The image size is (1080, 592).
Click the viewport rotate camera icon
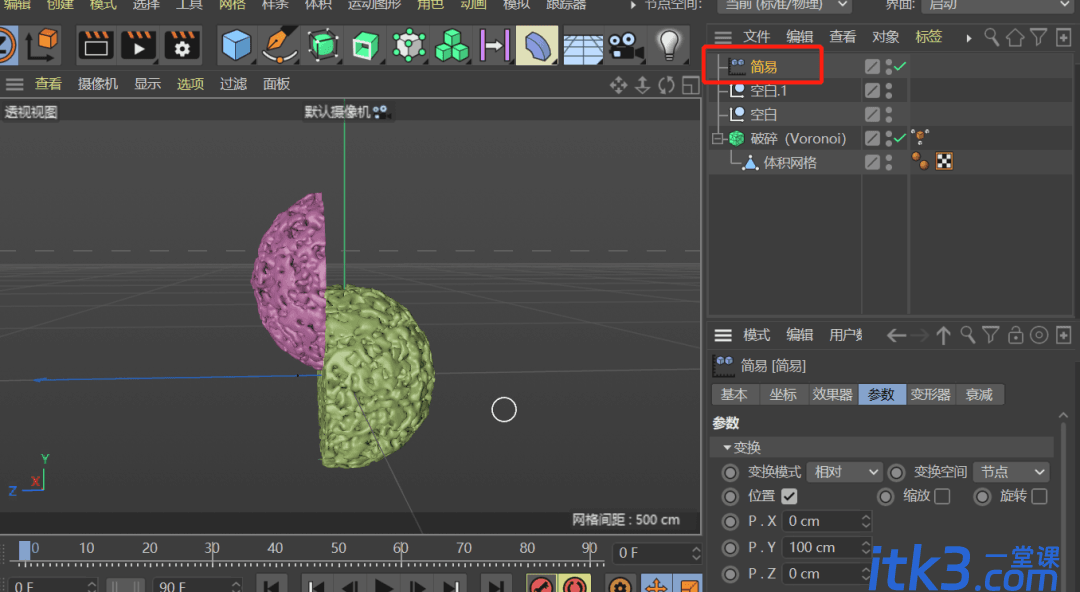[666, 85]
